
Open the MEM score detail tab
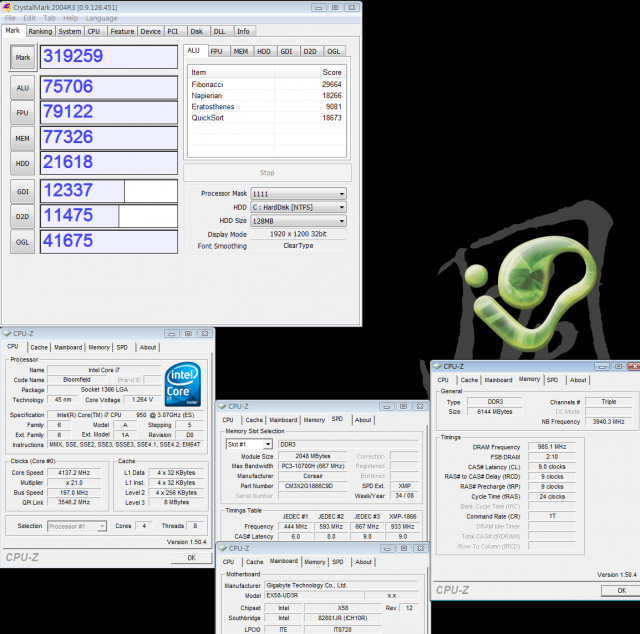pyautogui.click(x=241, y=51)
